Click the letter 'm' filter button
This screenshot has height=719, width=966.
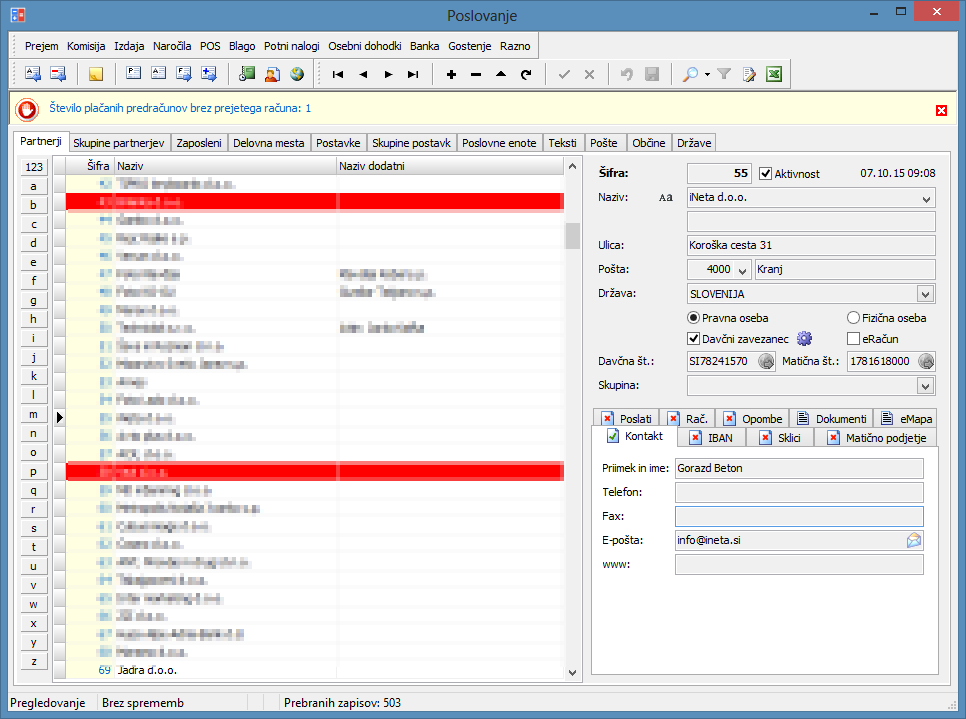point(33,415)
